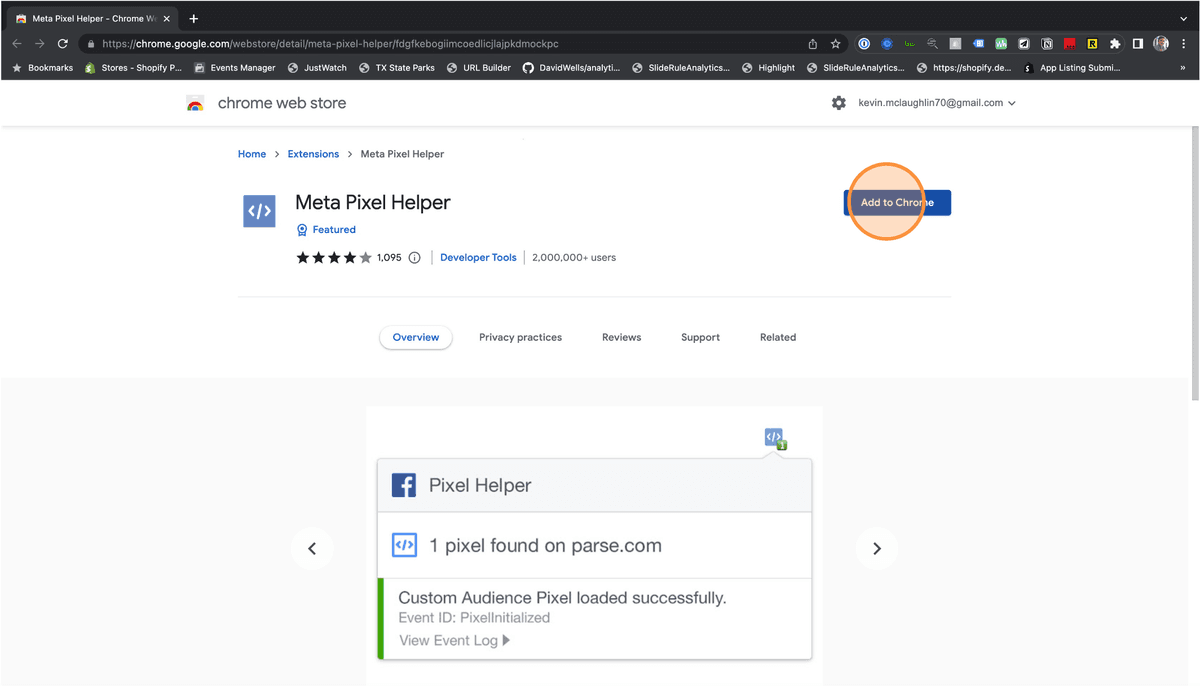Open the green text extension icon

(909, 44)
